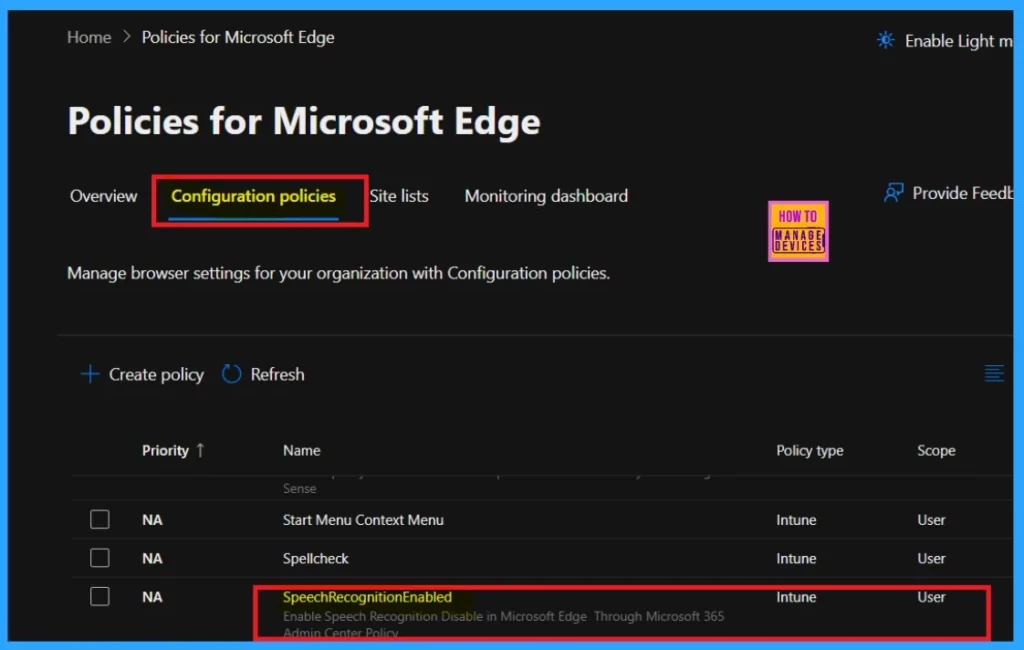Click the Provide Feedback person icon
This screenshot has height=650, width=1024.
coord(893,193)
